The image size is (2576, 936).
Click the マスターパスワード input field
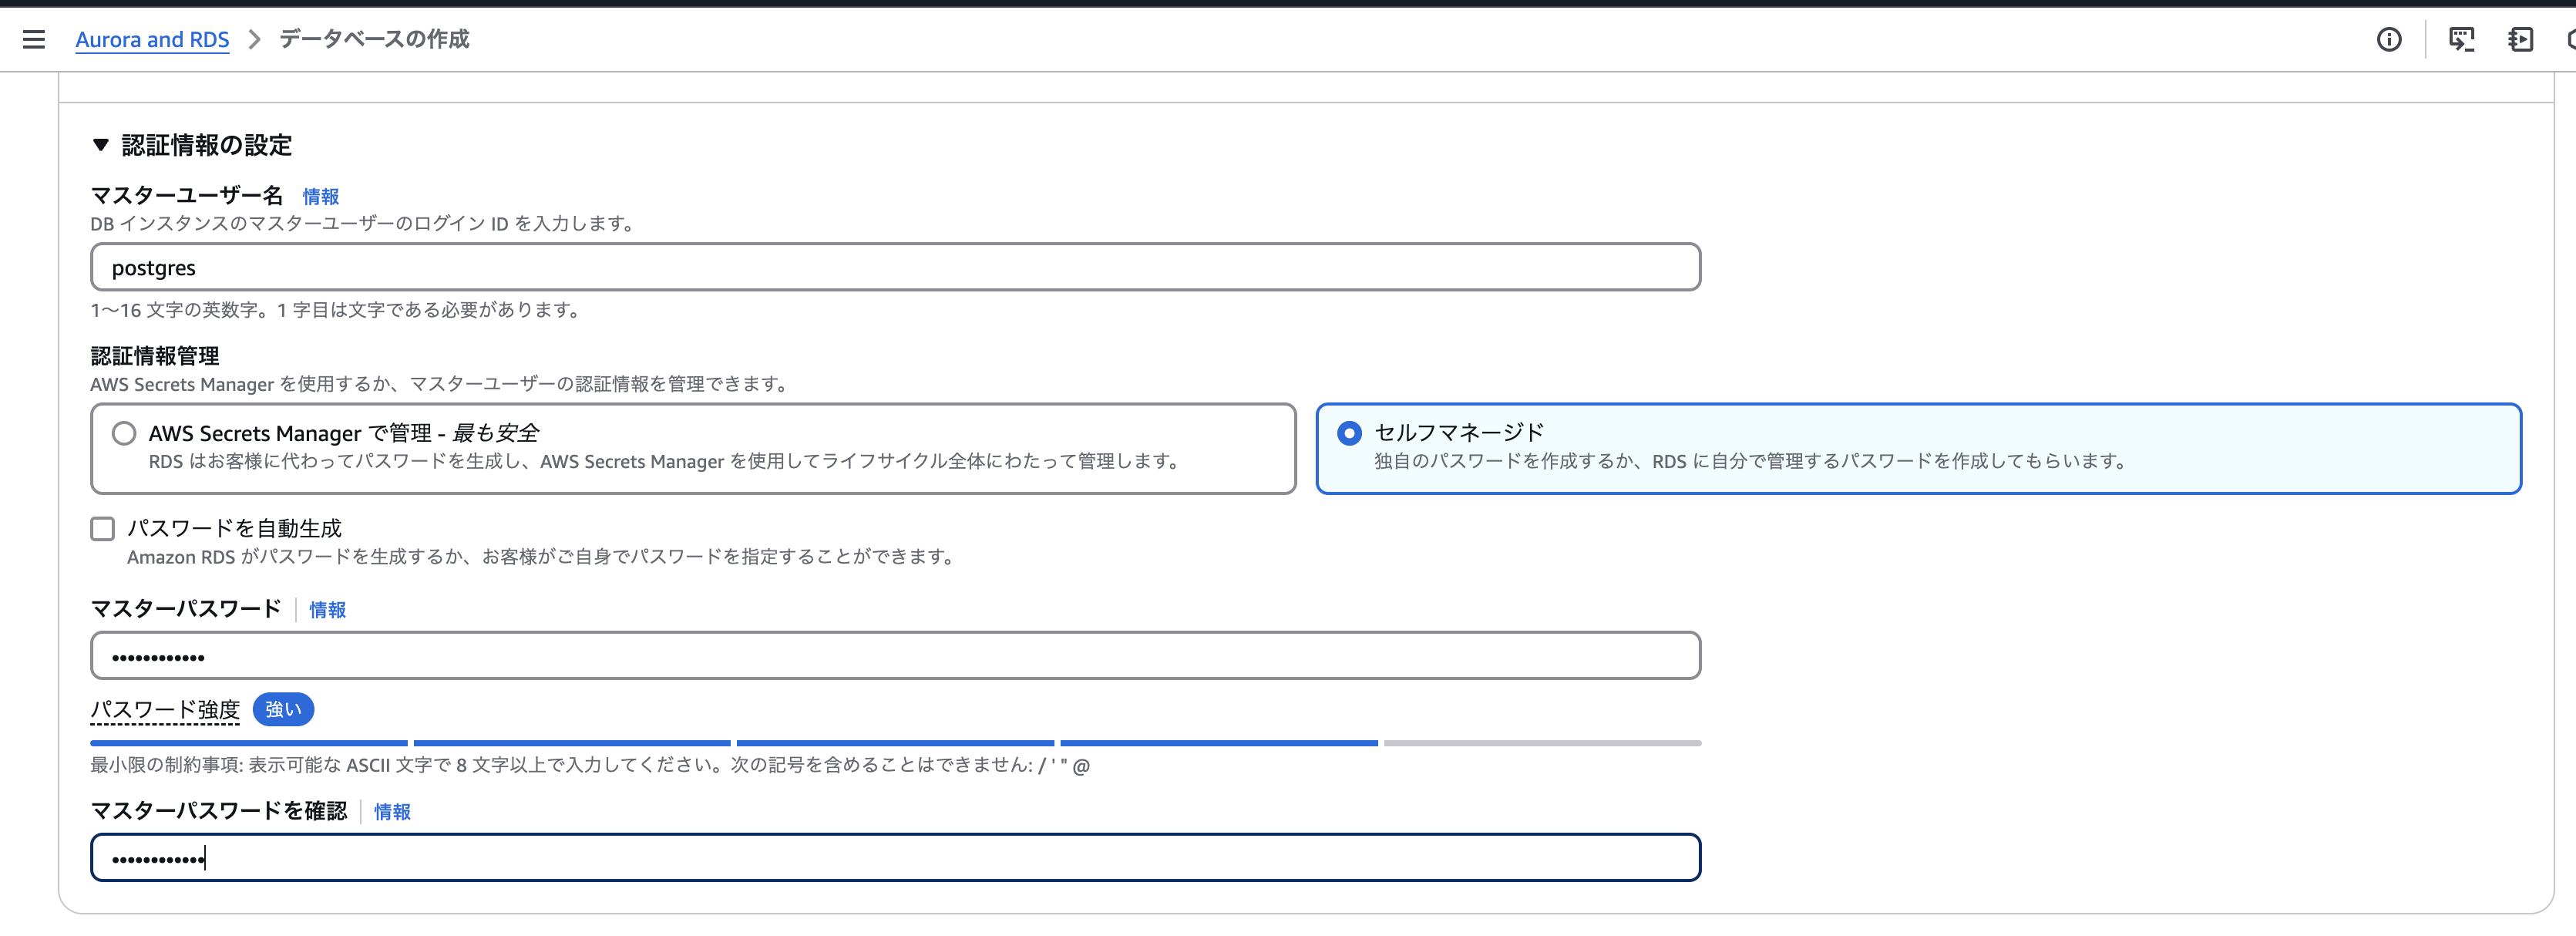(x=894, y=656)
